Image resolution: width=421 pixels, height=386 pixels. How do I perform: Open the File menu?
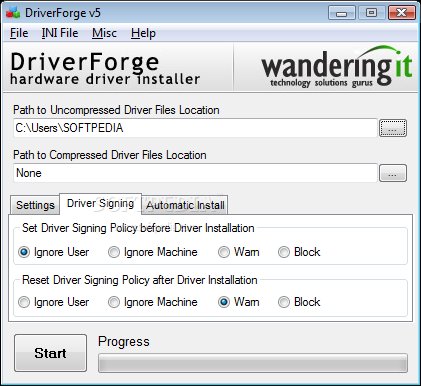(x=19, y=33)
